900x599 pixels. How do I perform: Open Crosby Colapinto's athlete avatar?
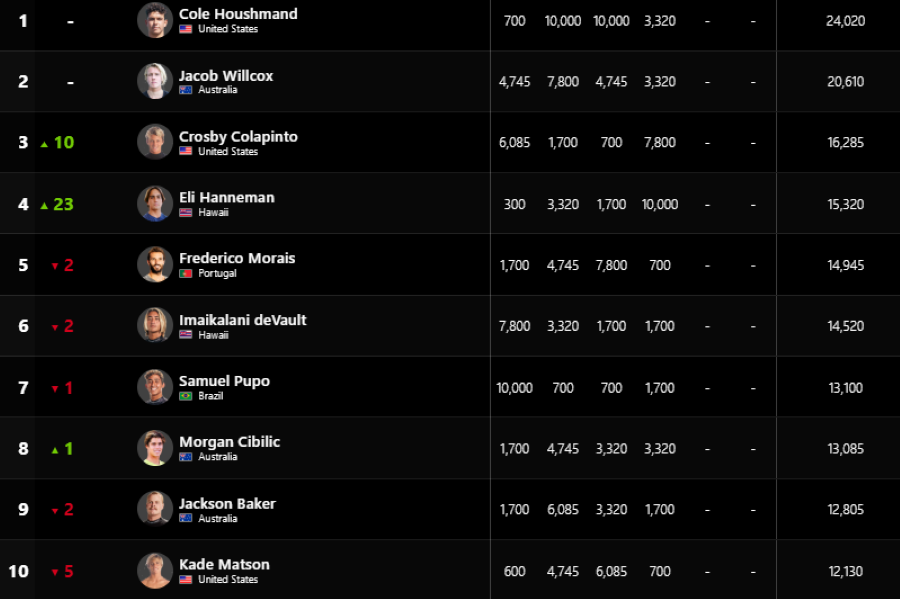155,142
